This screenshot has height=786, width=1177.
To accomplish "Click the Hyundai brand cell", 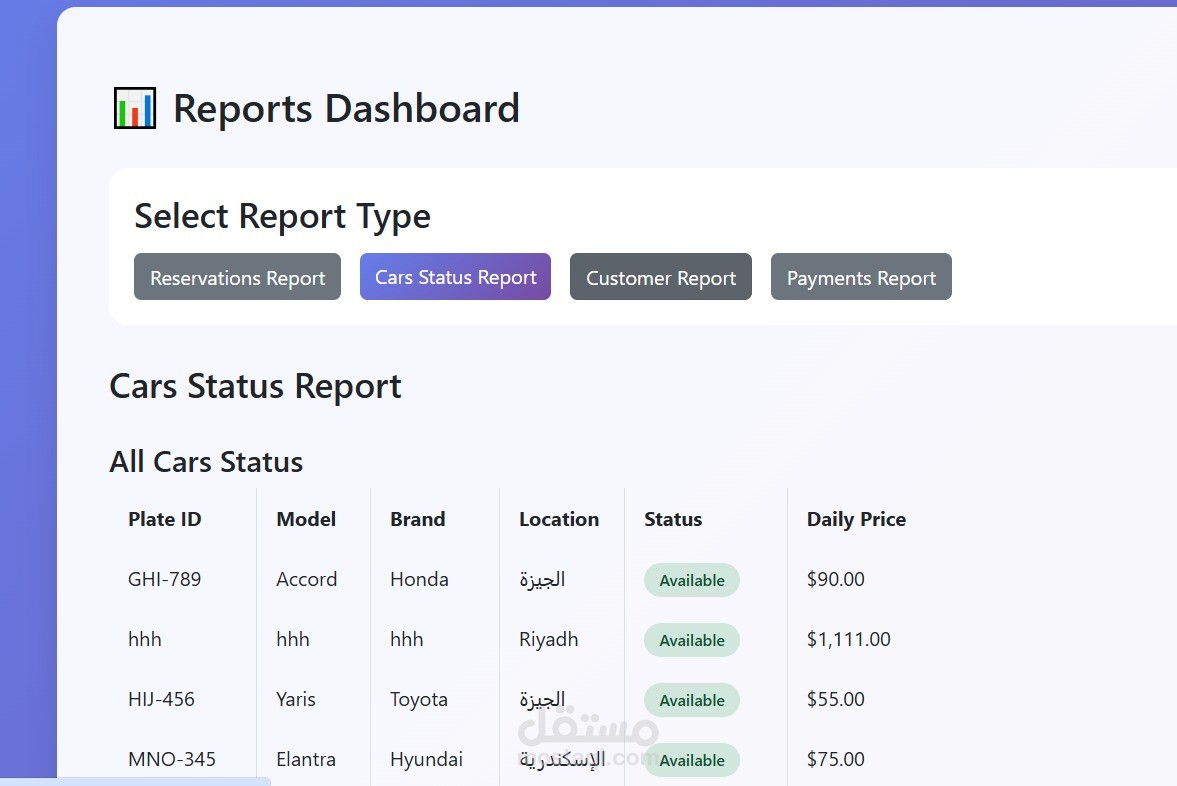I will [x=426, y=759].
